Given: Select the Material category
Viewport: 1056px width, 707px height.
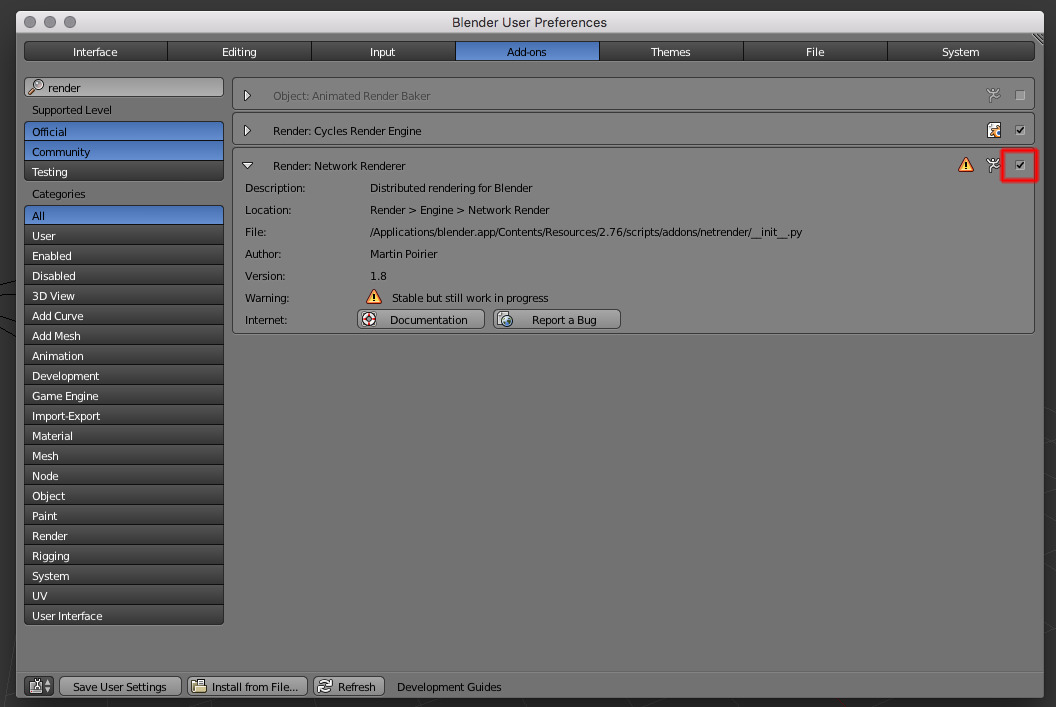Looking at the screenshot, I should coord(124,436).
